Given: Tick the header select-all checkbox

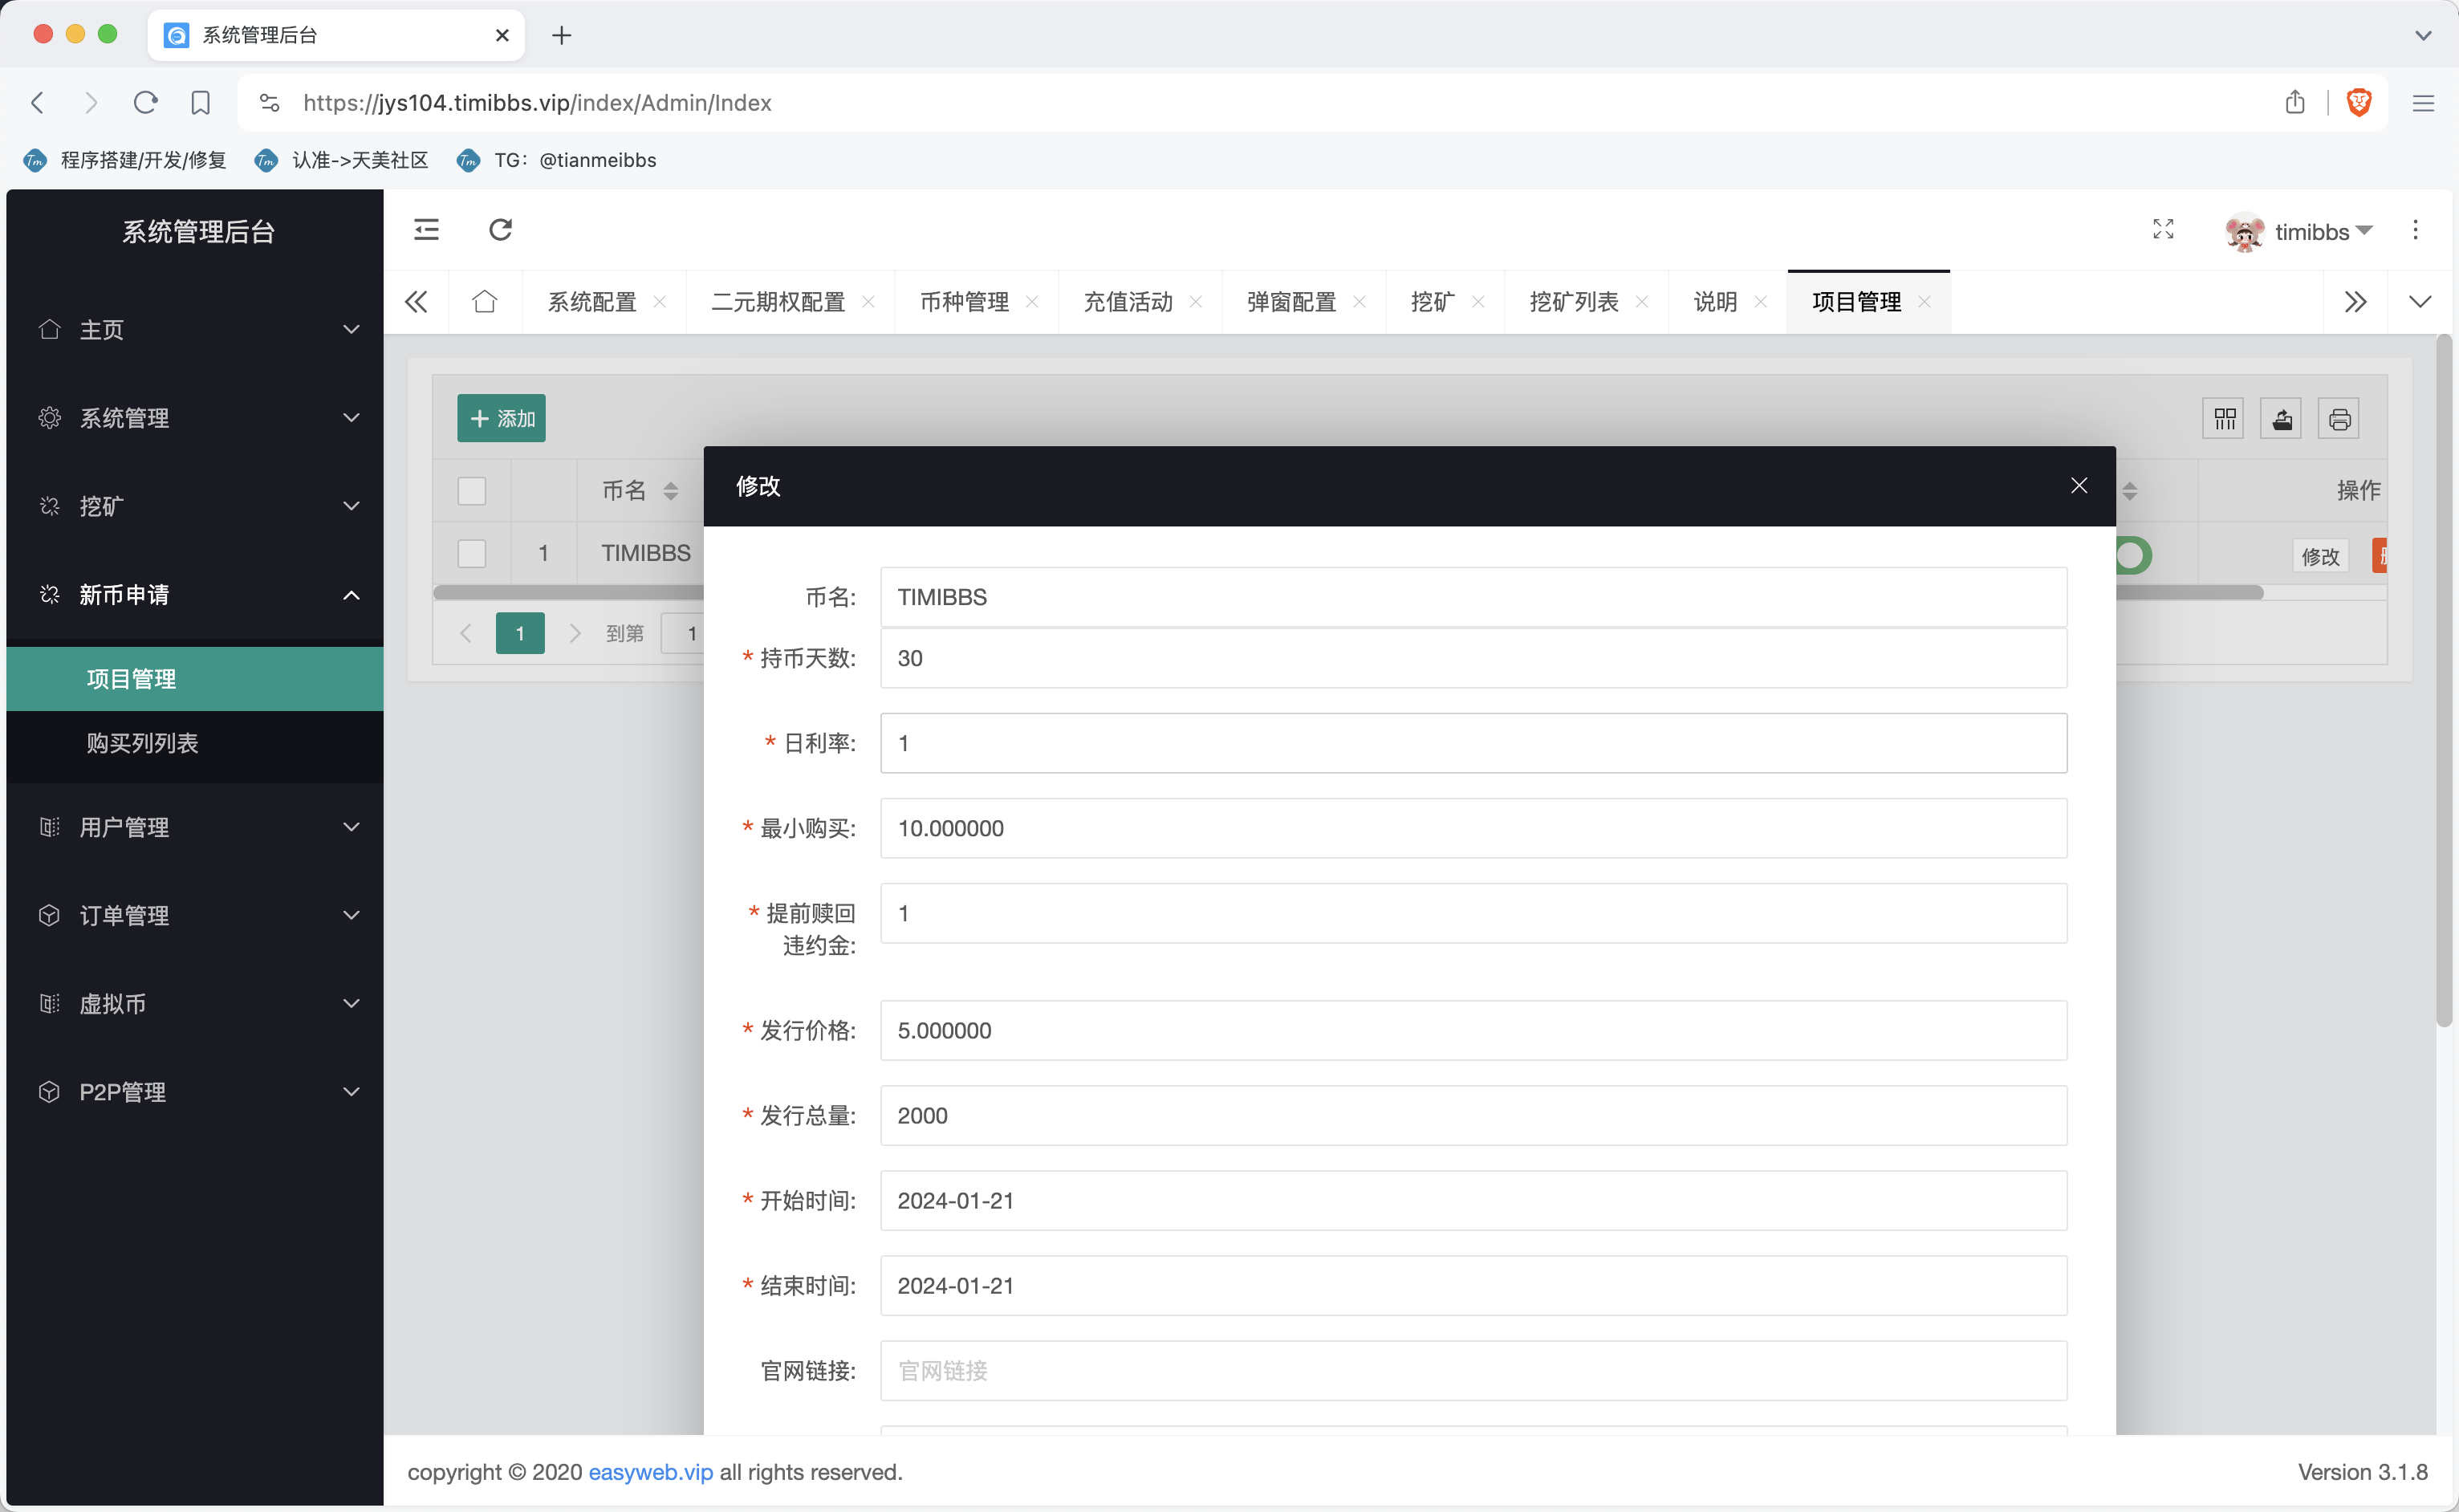Looking at the screenshot, I should [471, 491].
